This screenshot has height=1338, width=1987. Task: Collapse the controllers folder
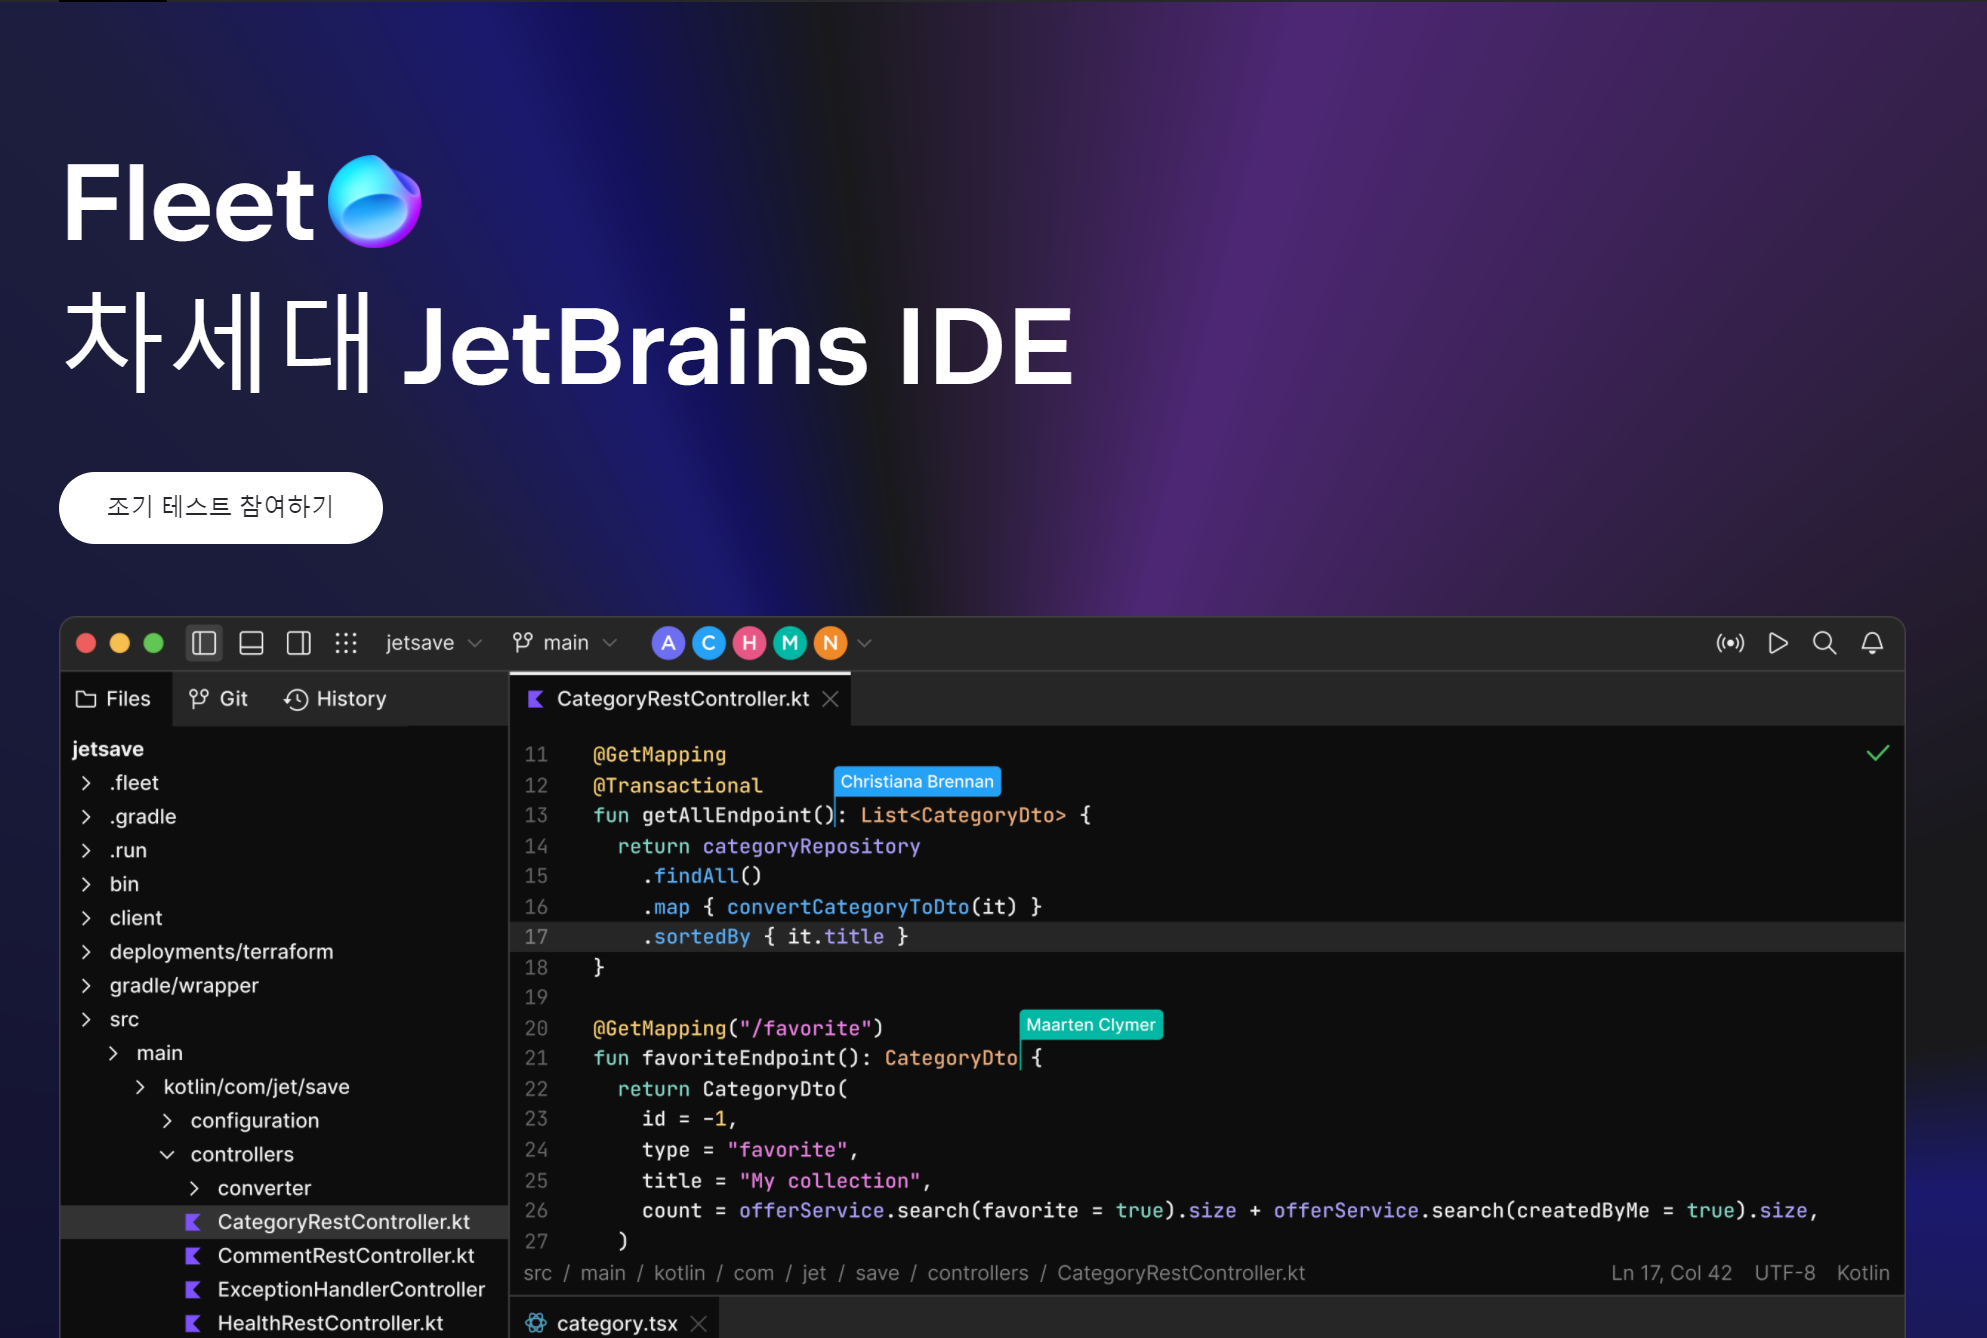tap(167, 1155)
